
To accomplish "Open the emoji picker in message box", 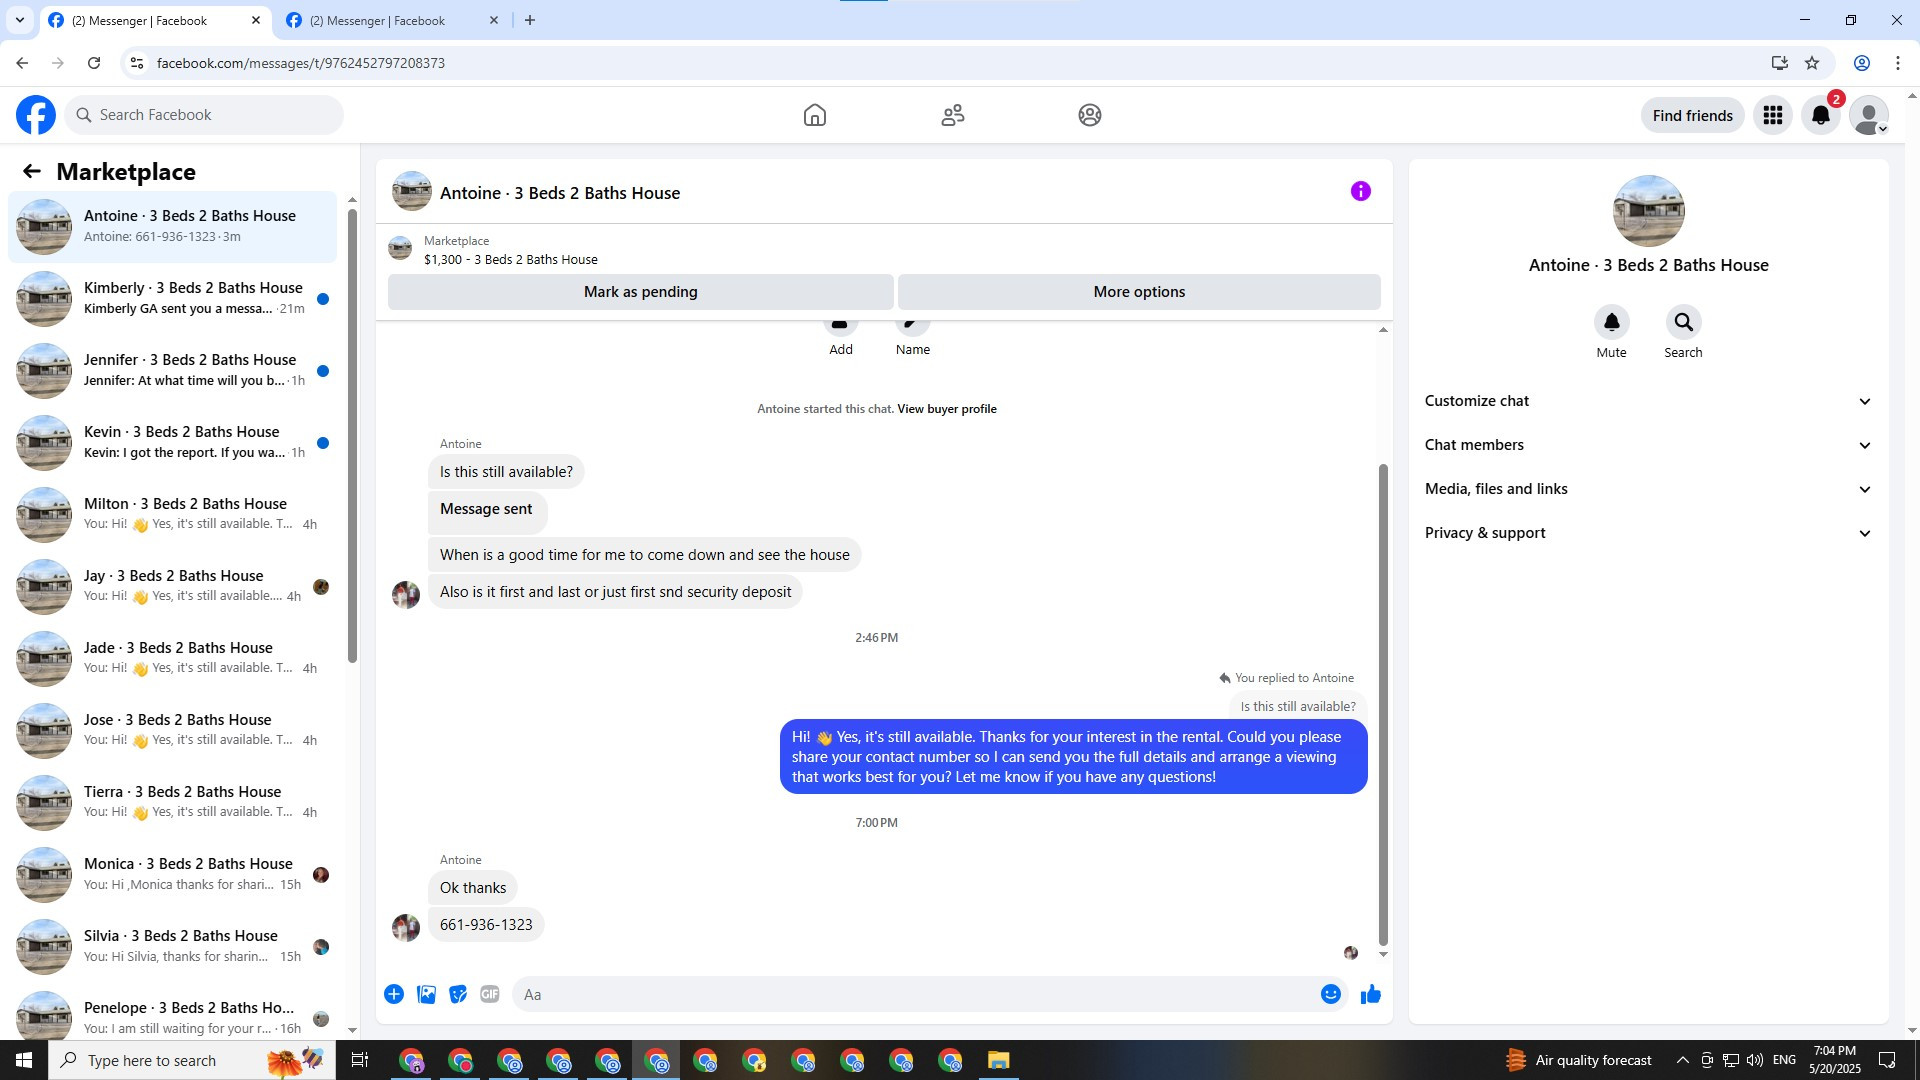I will [x=1330, y=994].
